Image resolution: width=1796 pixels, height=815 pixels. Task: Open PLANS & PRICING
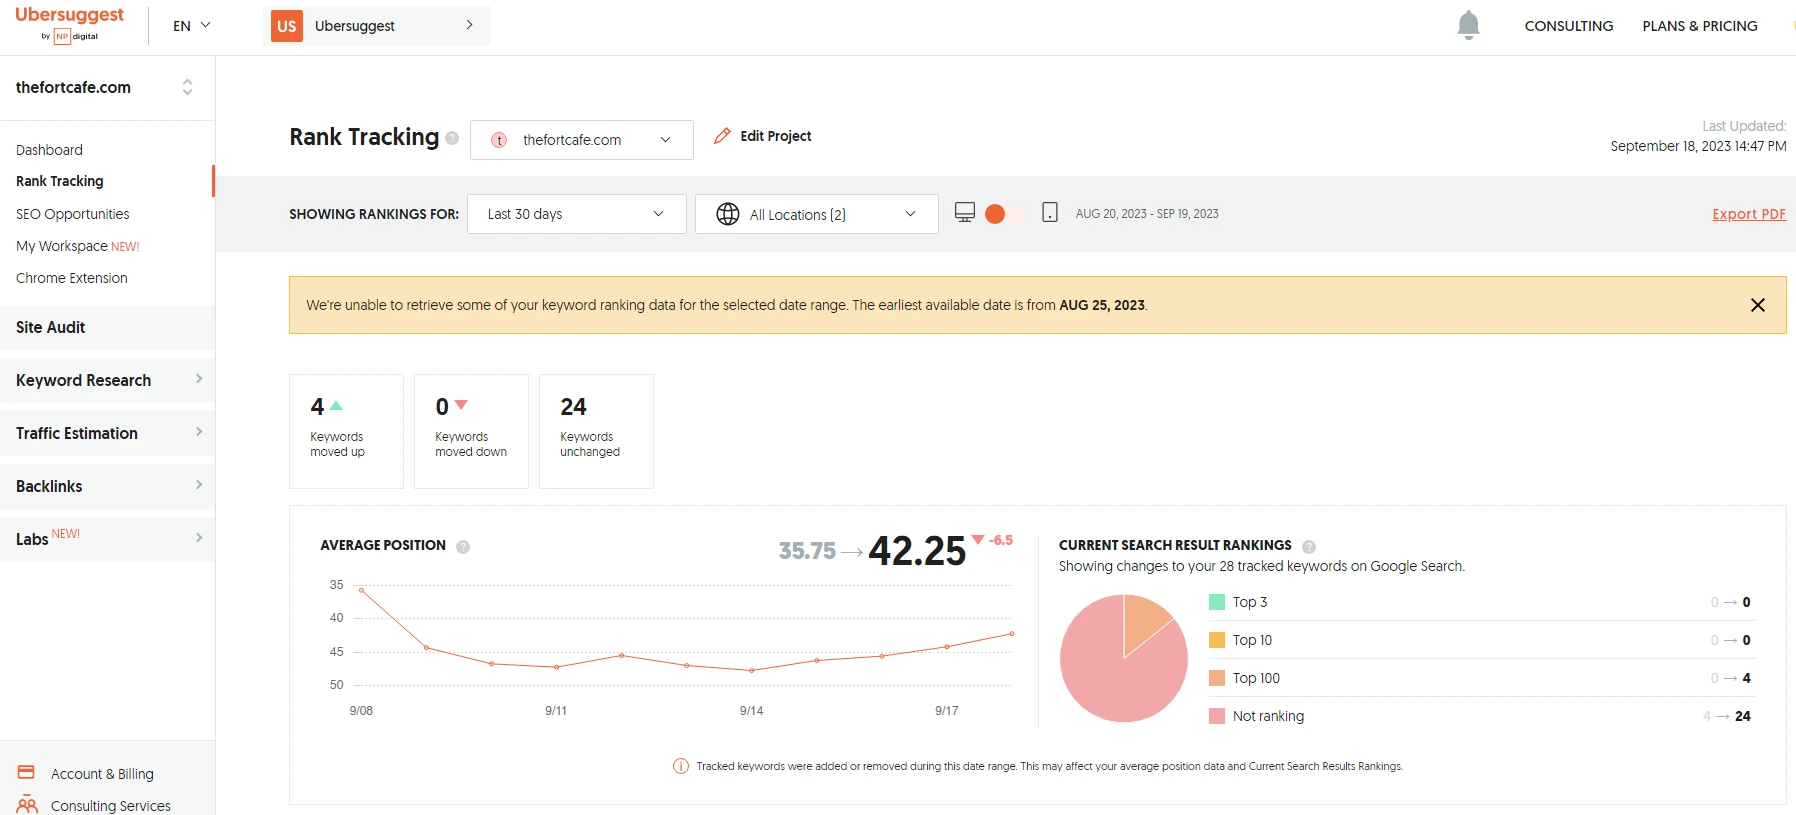(1700, 26)
